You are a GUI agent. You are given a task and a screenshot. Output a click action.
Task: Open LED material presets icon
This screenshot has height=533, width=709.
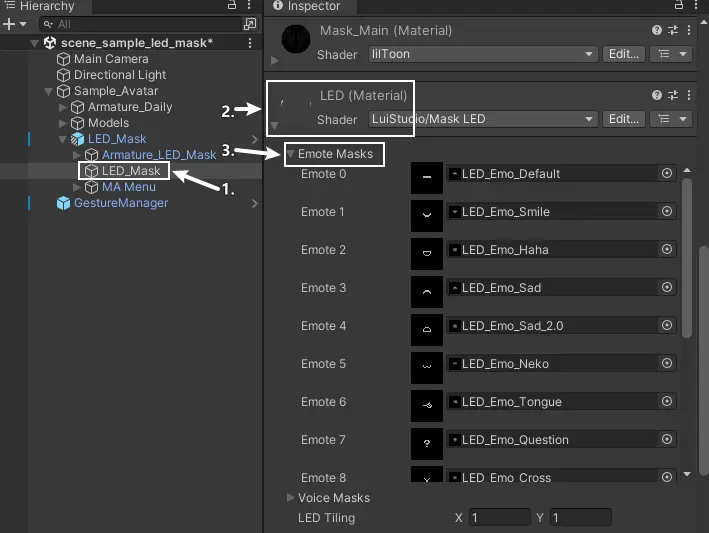673,95
